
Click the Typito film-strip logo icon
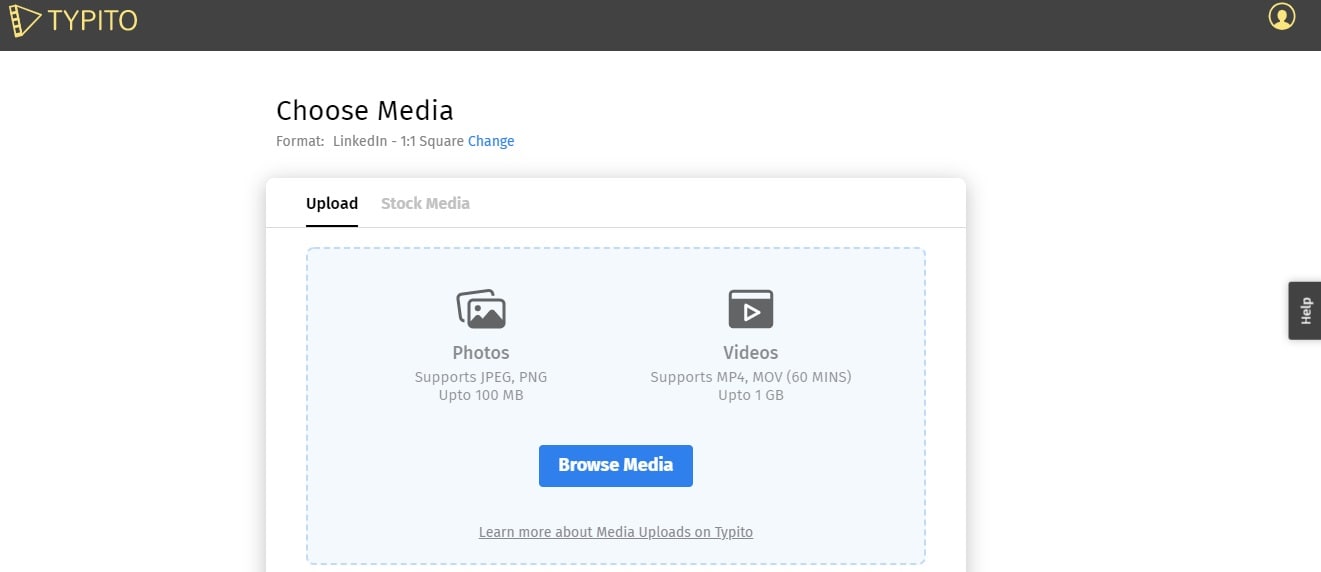24,19
